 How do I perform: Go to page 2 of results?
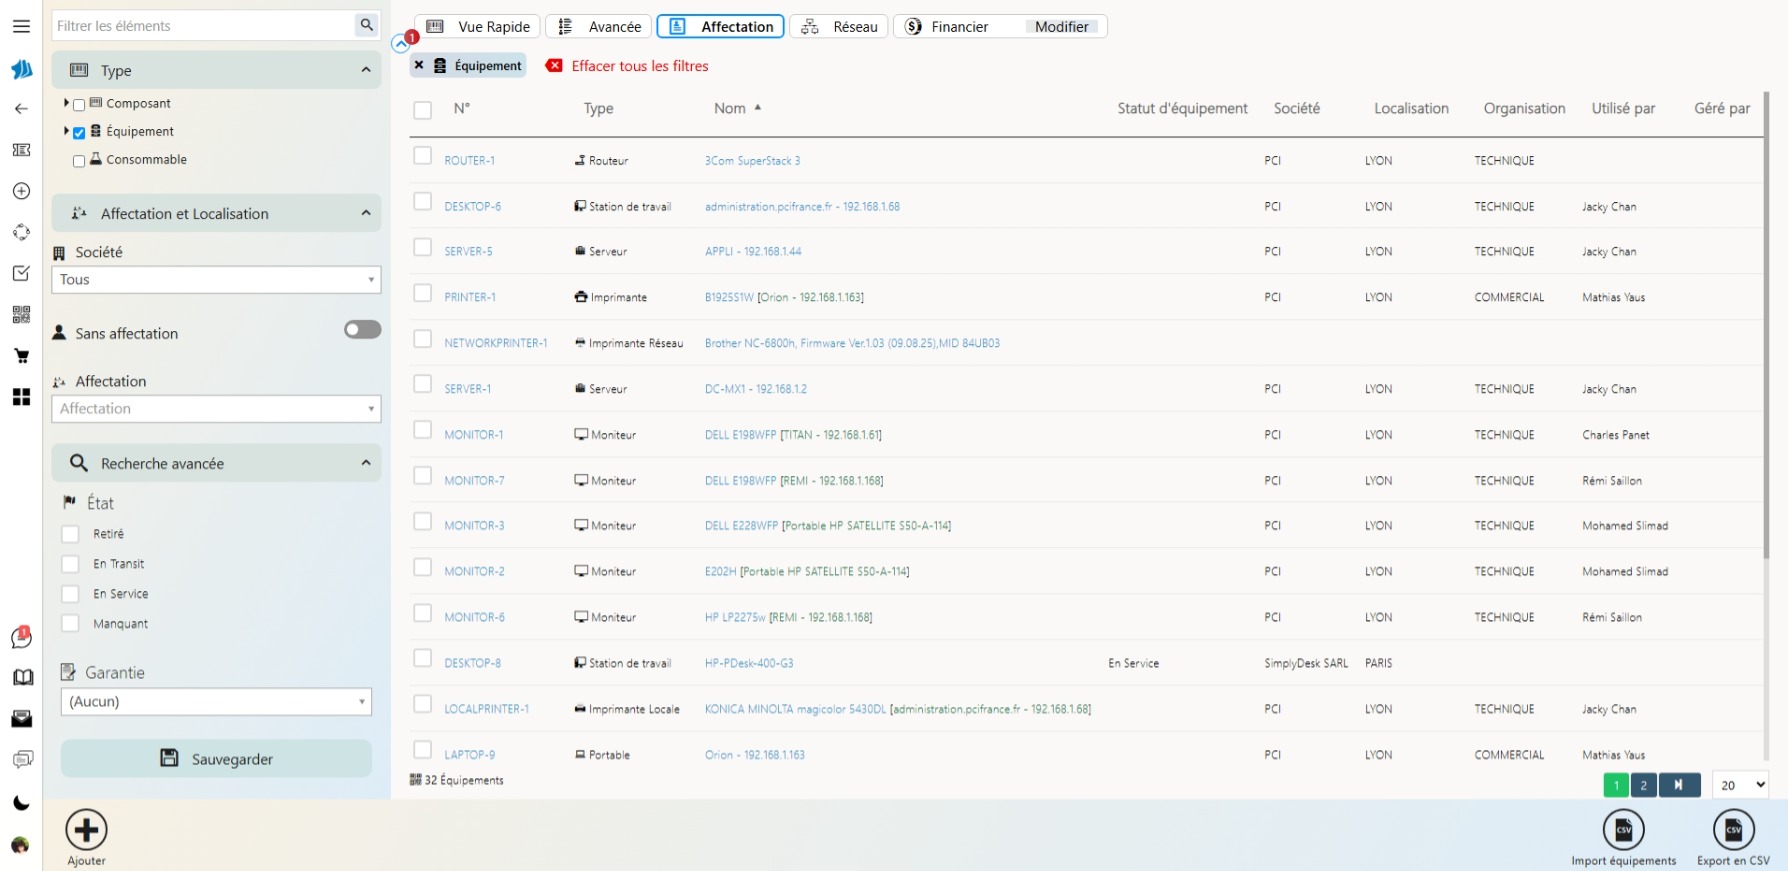[x=1643, y=786]
